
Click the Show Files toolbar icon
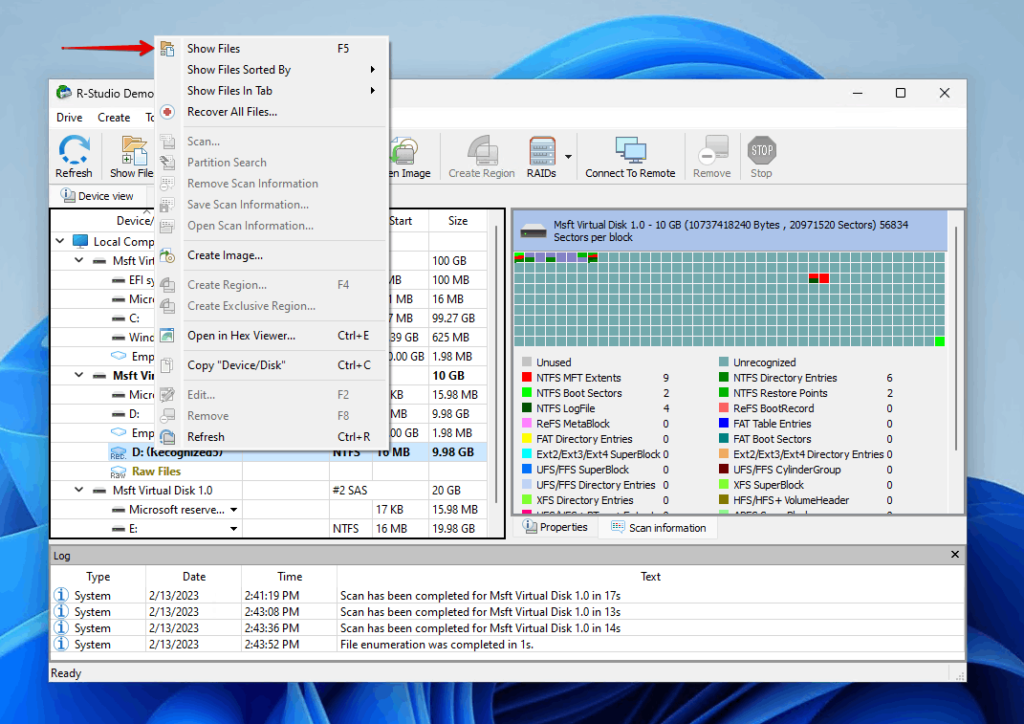tap(134, 150)
